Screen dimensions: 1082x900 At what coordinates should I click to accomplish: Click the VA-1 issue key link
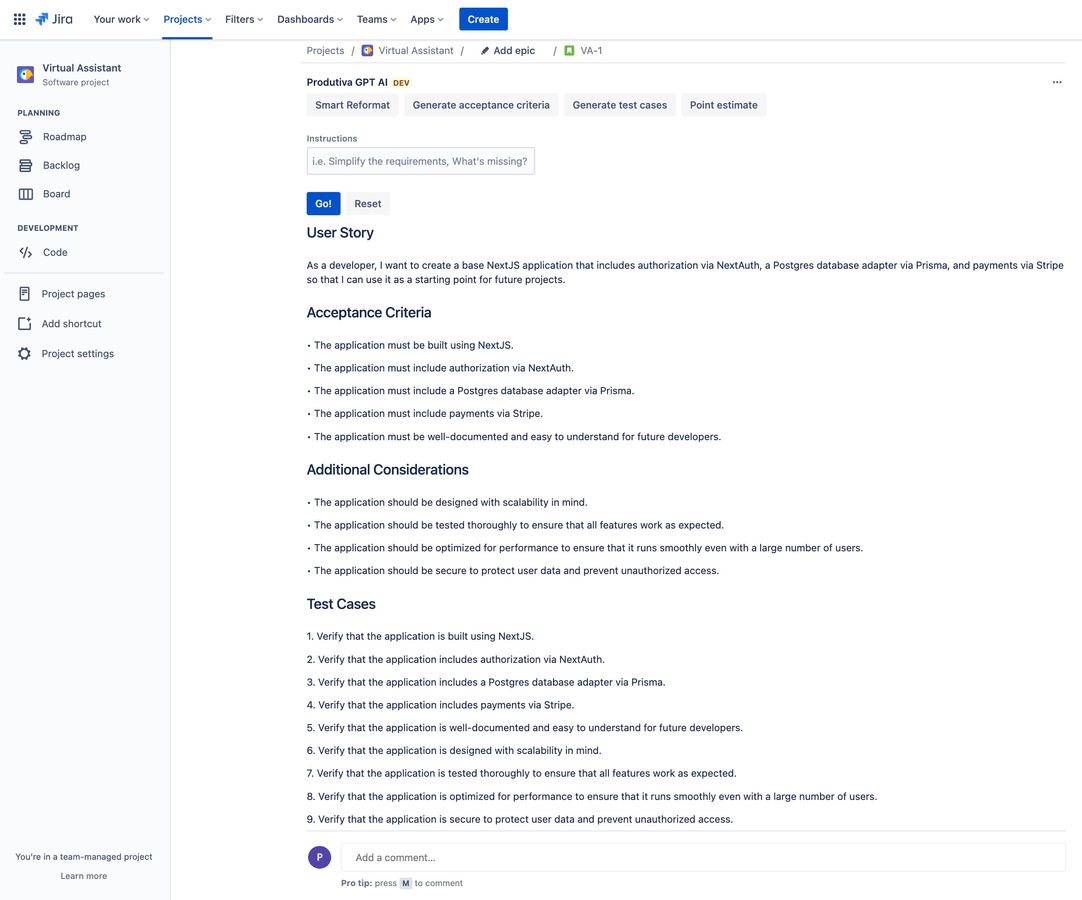[x=591, y=50]
